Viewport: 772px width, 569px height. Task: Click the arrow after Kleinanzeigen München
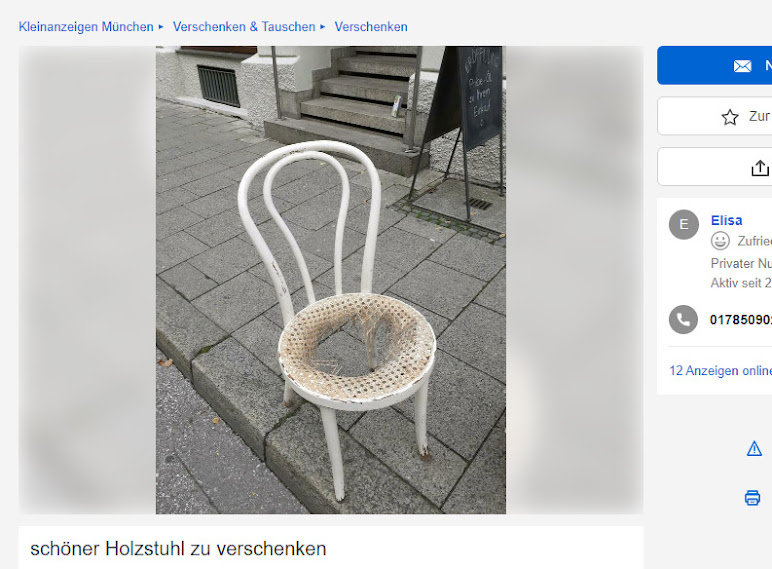click(161, 27)
